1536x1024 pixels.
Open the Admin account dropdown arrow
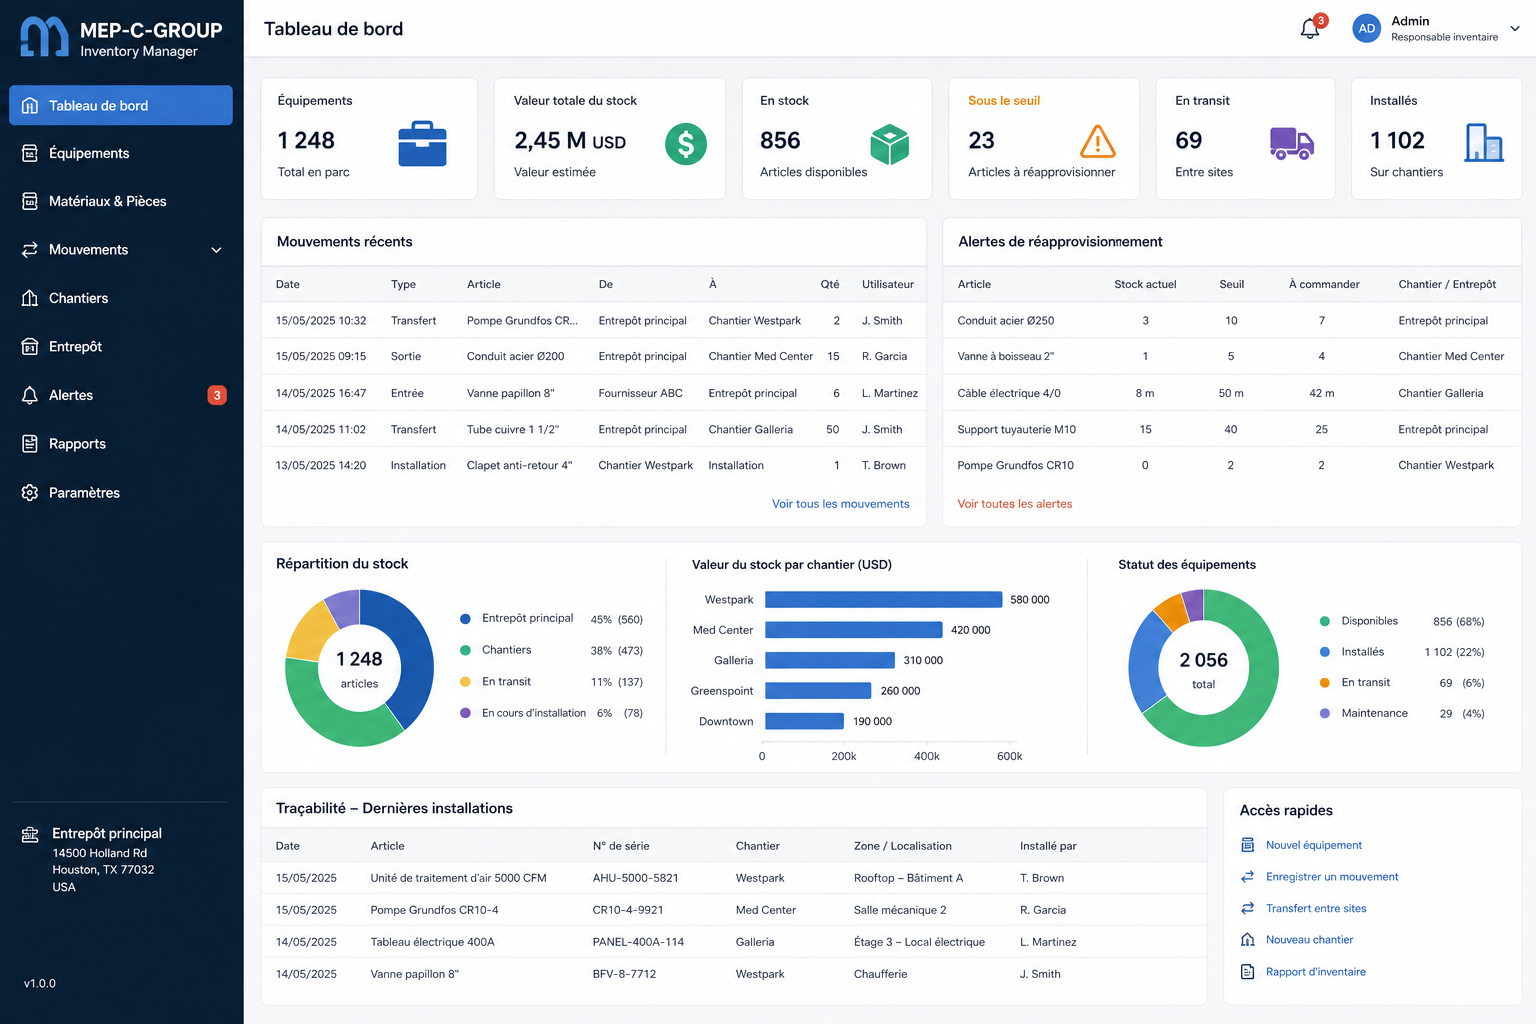pyautogui.click(x=1515, y=29)
